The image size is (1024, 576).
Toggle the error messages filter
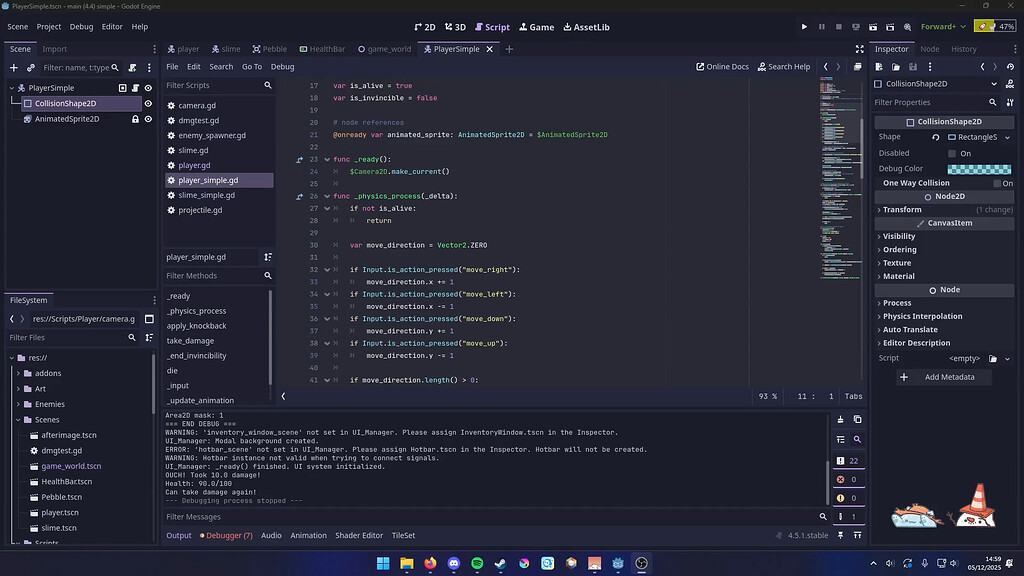coord(848,479)
